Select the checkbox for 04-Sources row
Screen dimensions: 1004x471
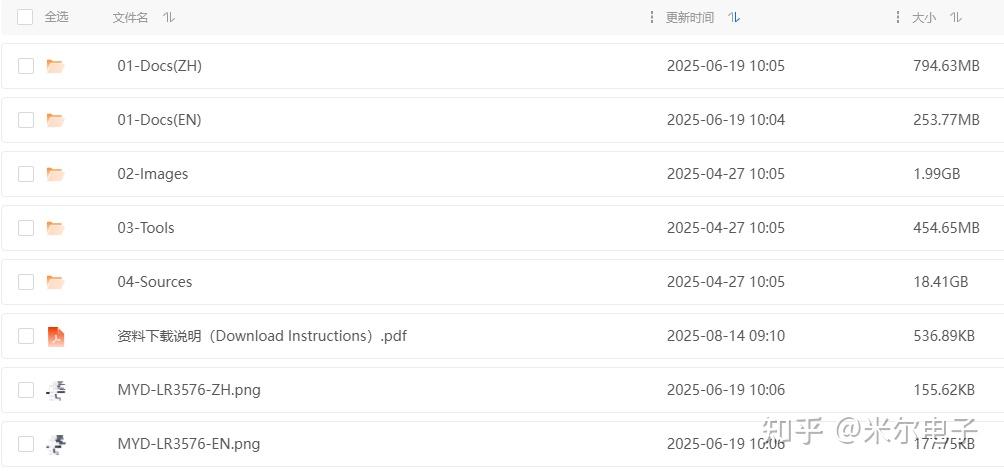[26, 282]
